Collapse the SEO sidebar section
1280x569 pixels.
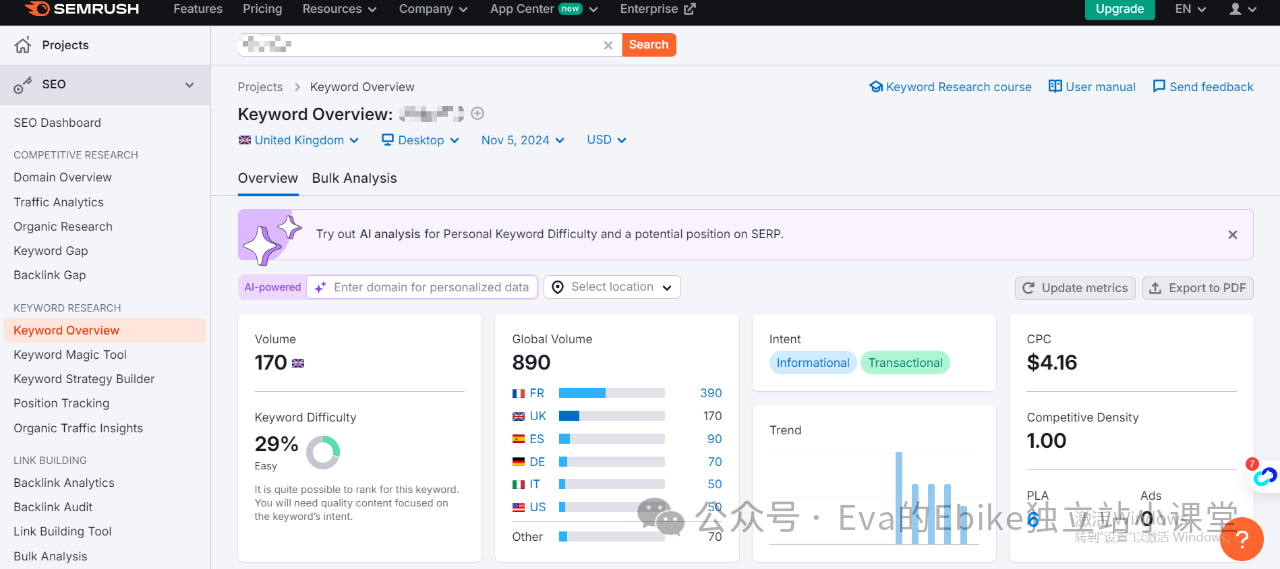click(189, 85)
